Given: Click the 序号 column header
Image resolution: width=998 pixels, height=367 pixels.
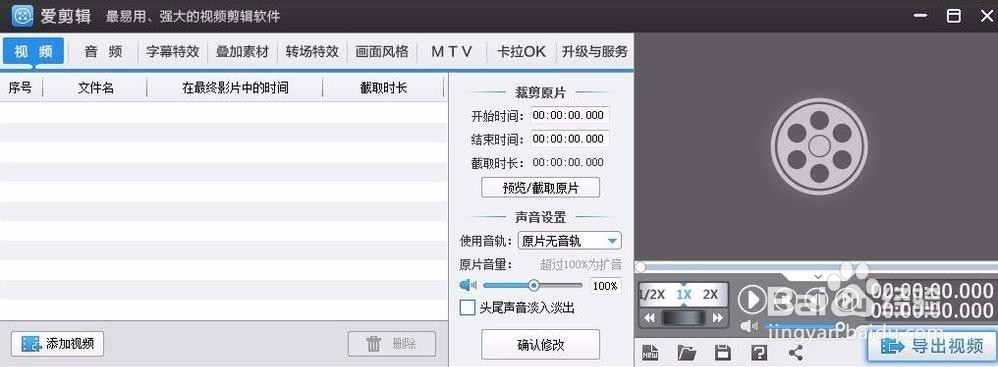Looking at the screenshot, I should pyautogui.click(x=21, y=88).
